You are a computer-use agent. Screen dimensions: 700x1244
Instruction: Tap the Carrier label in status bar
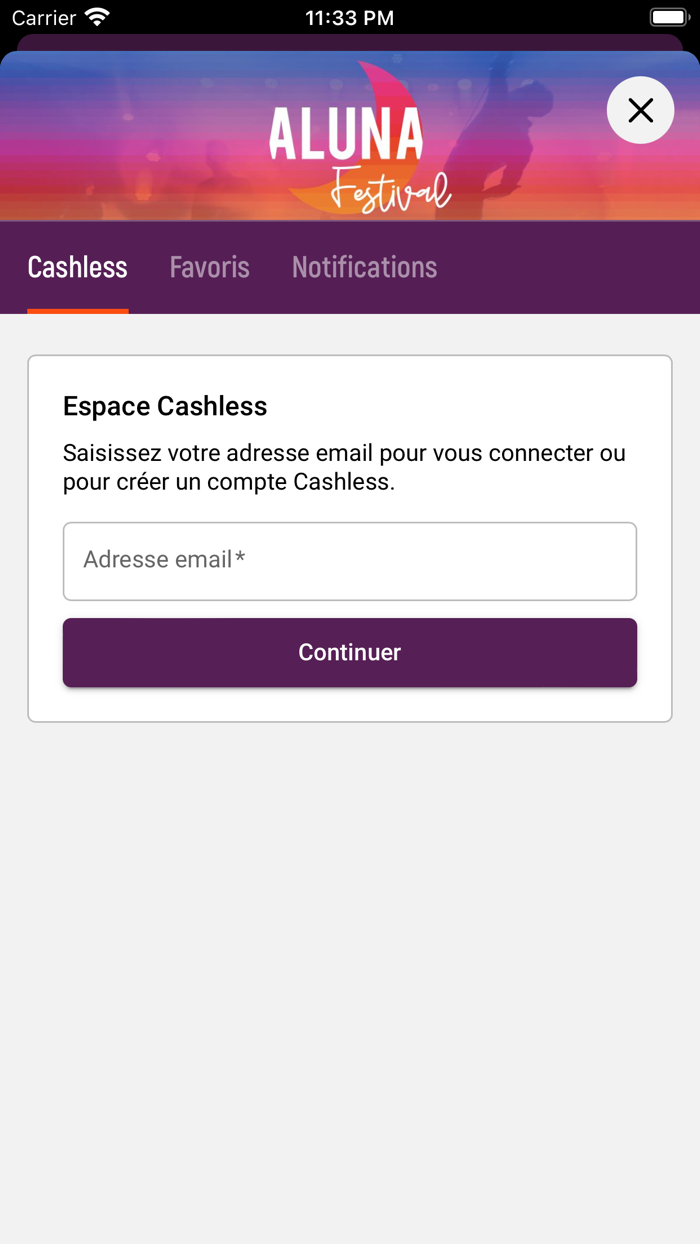pyautogui.click(x=44, y=18)
